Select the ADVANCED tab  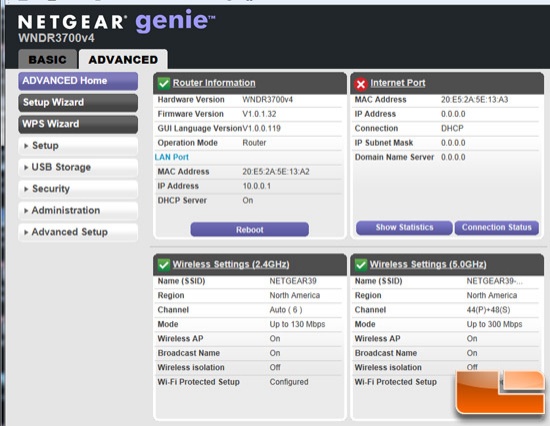pyautogui.click(x=123, y=59)
